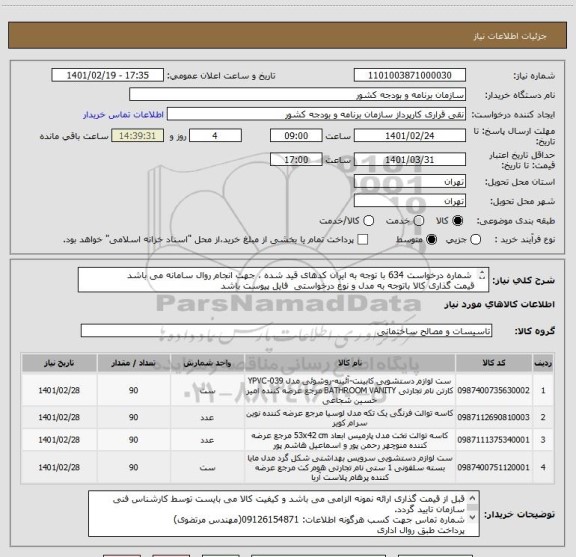Click the جزئیات اطلاعات نیاز header title
This screenshot has height=557, width=576.
click(x=510, y=36)
